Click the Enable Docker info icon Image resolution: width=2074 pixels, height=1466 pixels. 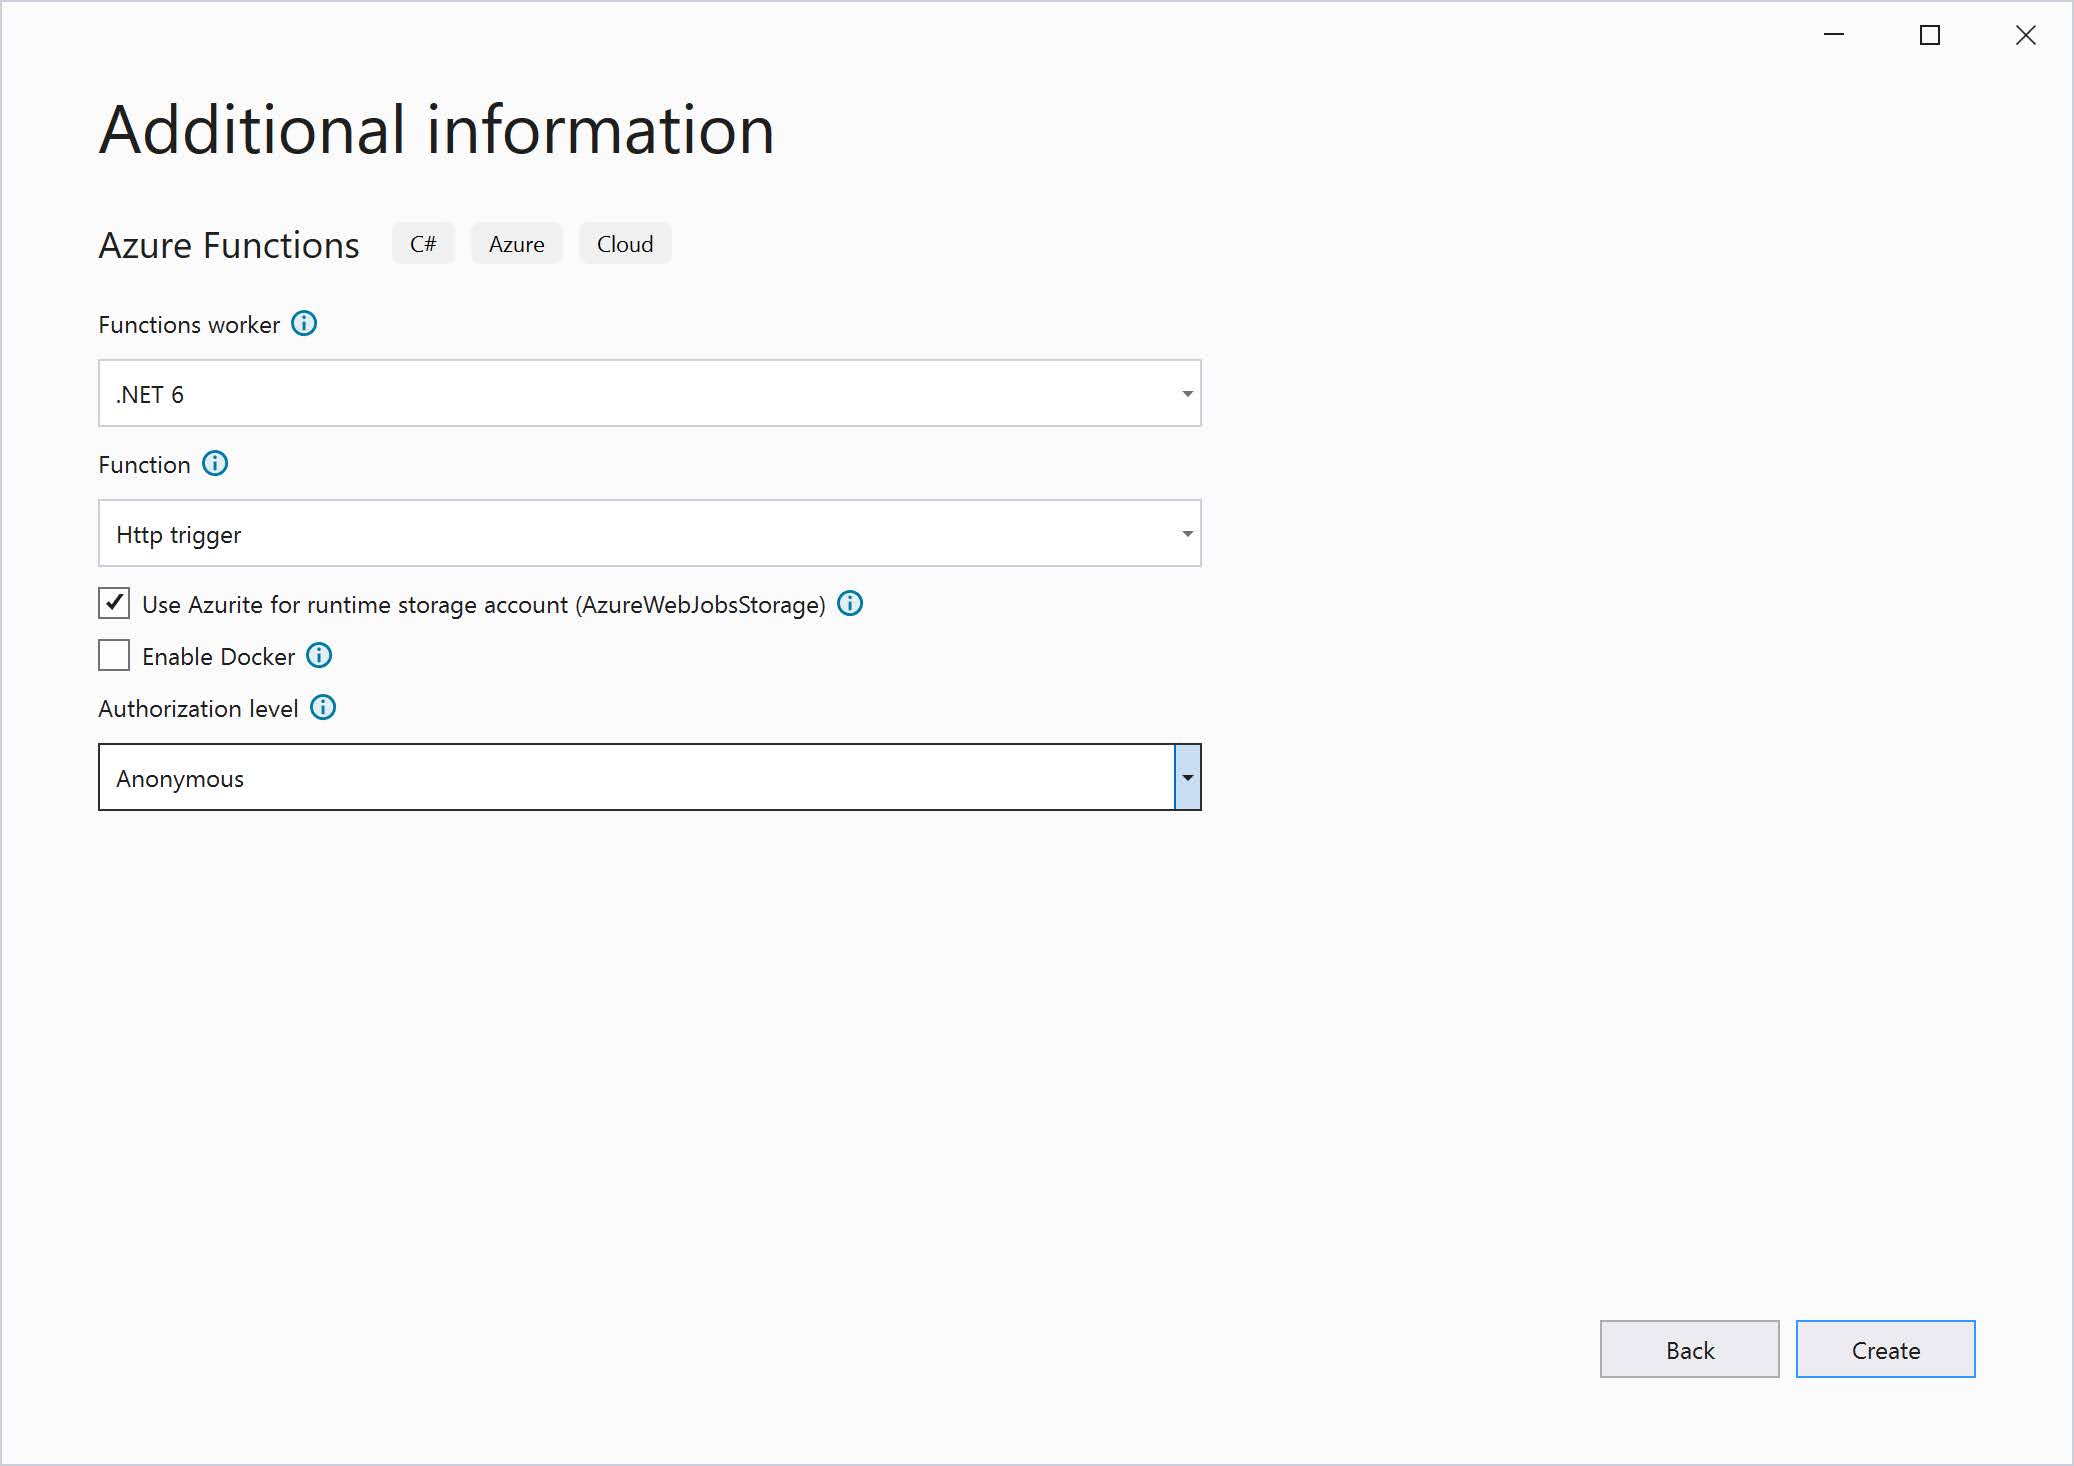pyautogui.click(x=319, y=656)
